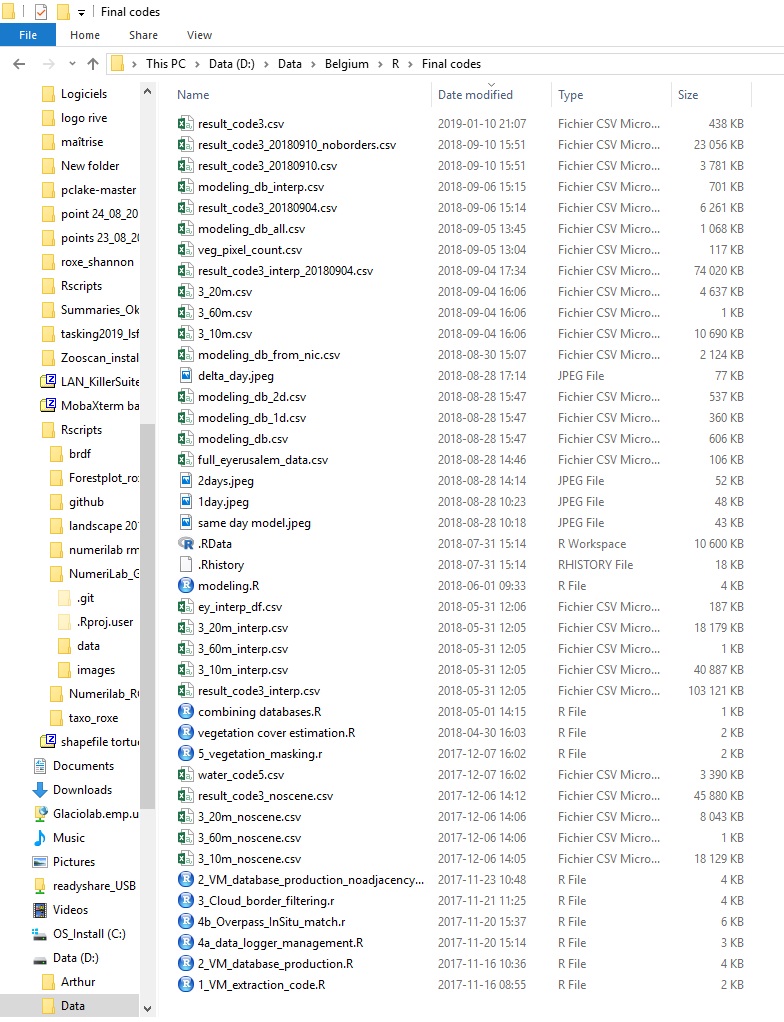Click the Up one level arrow
The width and height of the screenshot is (784, 1022).
[x=93, y=64]
